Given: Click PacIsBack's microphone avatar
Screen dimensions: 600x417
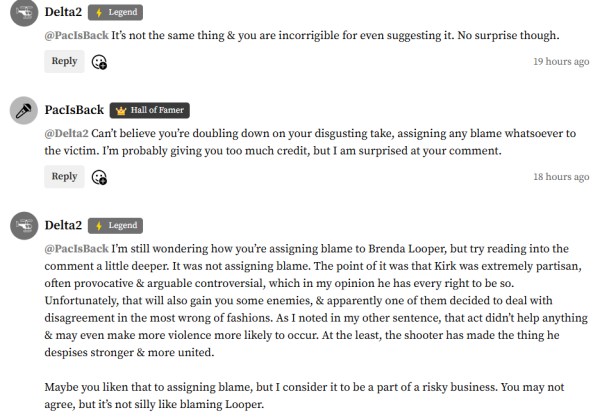Looking at the screenshot, I should click(24, 111).
